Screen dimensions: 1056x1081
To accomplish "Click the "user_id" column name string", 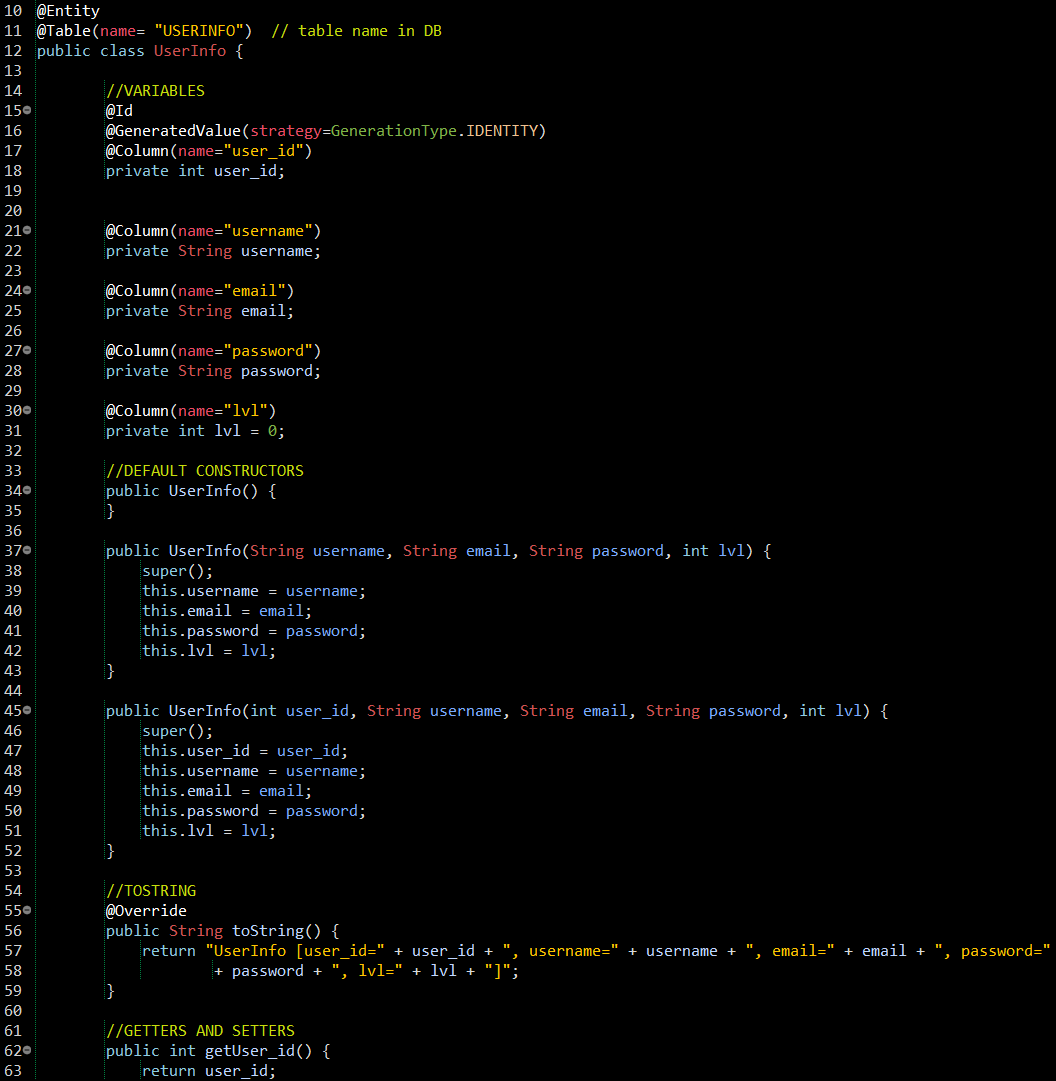I will [263, 151].
